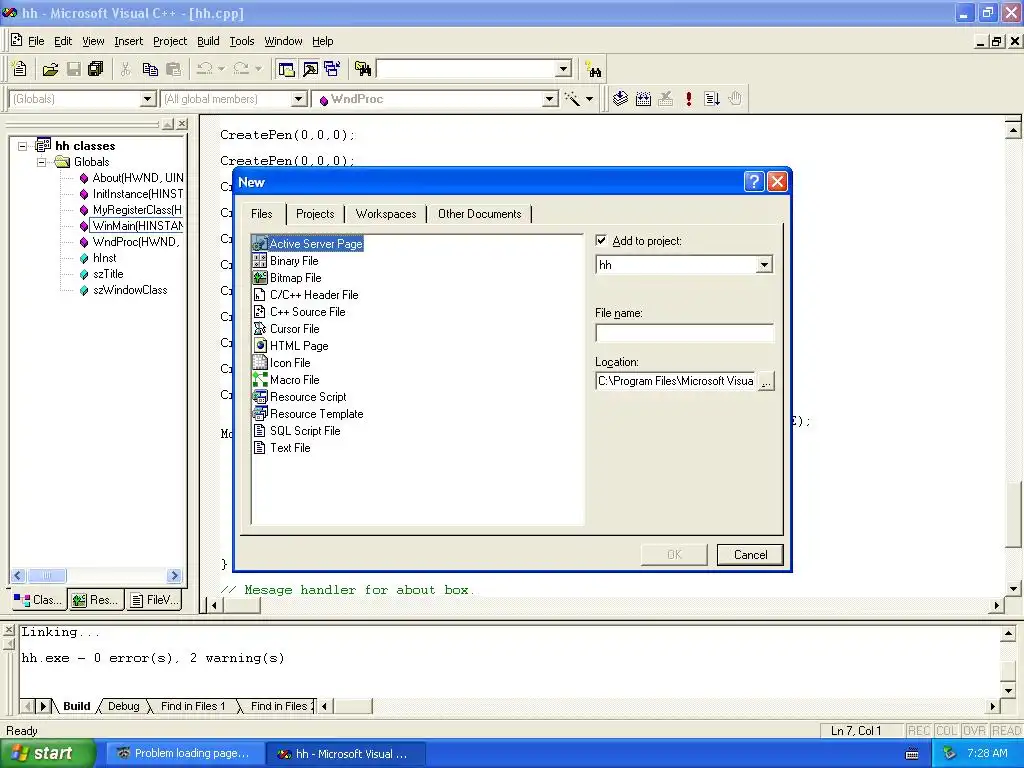The width and height of the screenshot is (1024, 768).
Task: Click the Build toolbar icon
Action: tap(643, 99)
